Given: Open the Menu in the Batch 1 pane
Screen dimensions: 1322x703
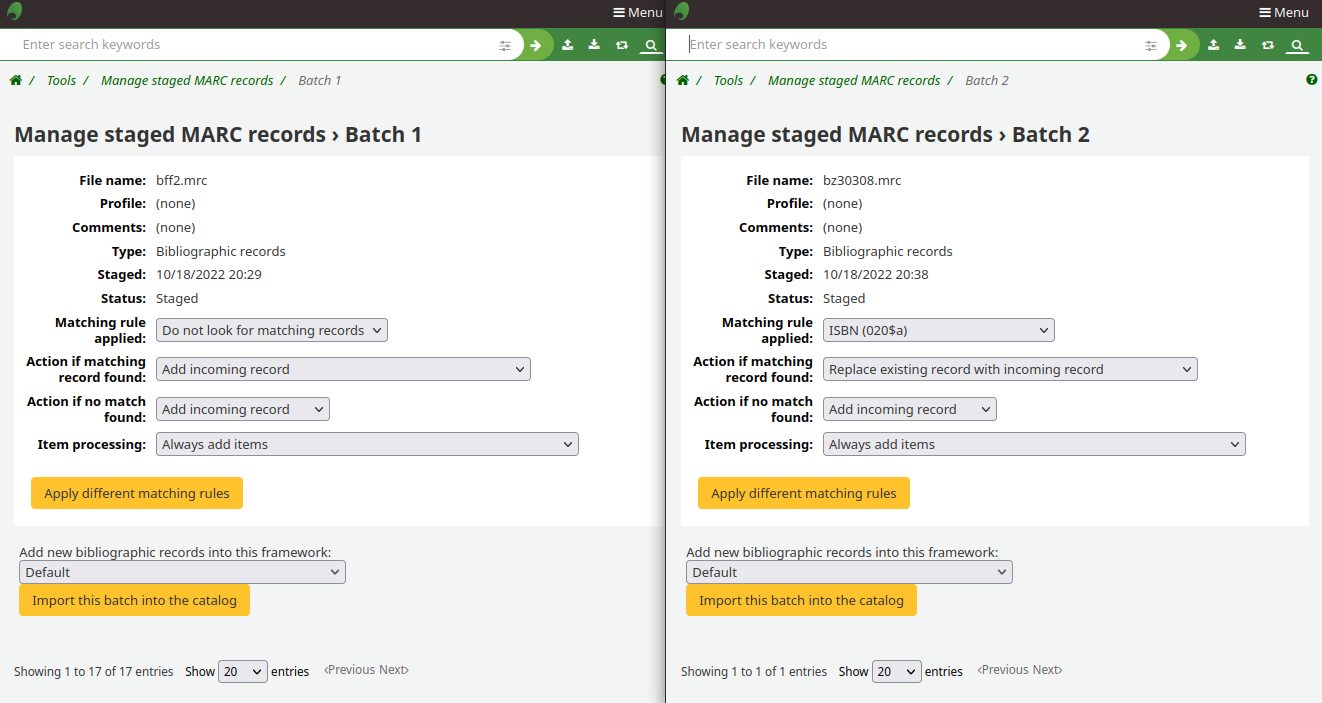Looking at the screenshot, I should [637, 12].
